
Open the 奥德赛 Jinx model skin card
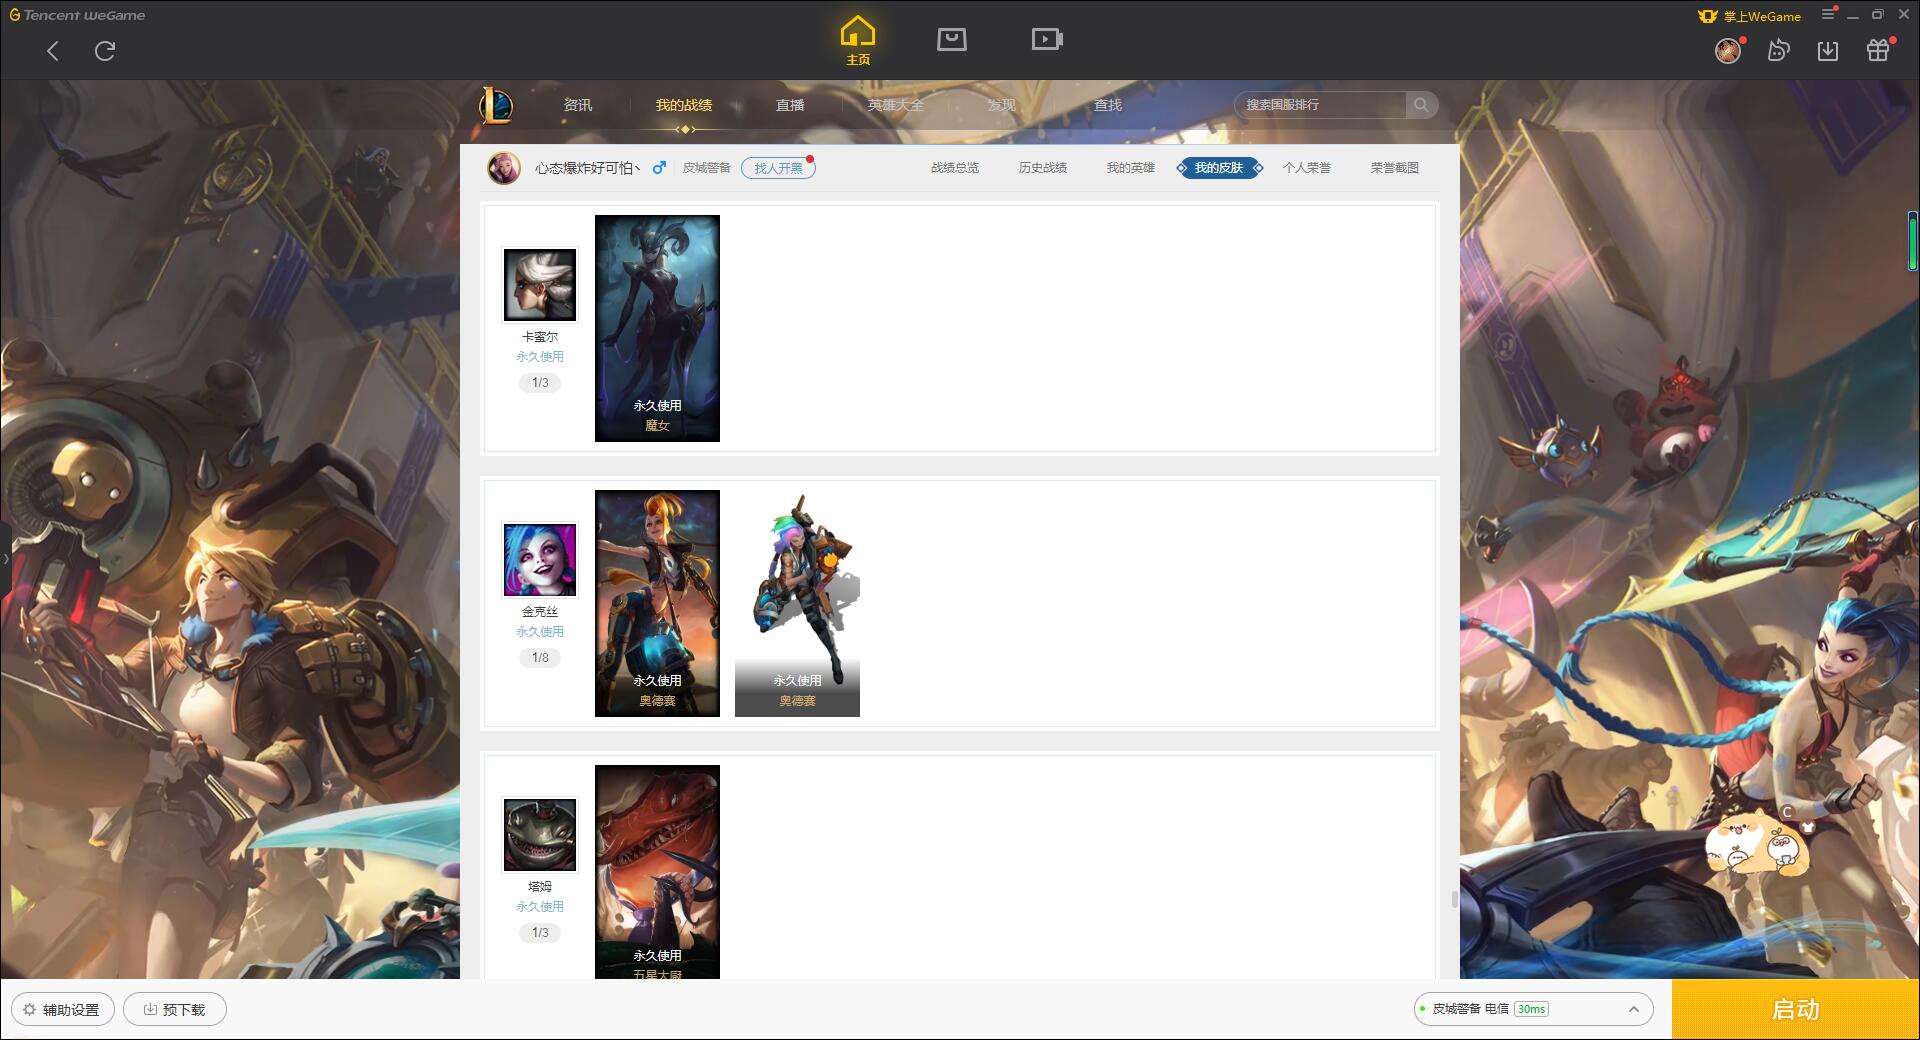point(797,603)
